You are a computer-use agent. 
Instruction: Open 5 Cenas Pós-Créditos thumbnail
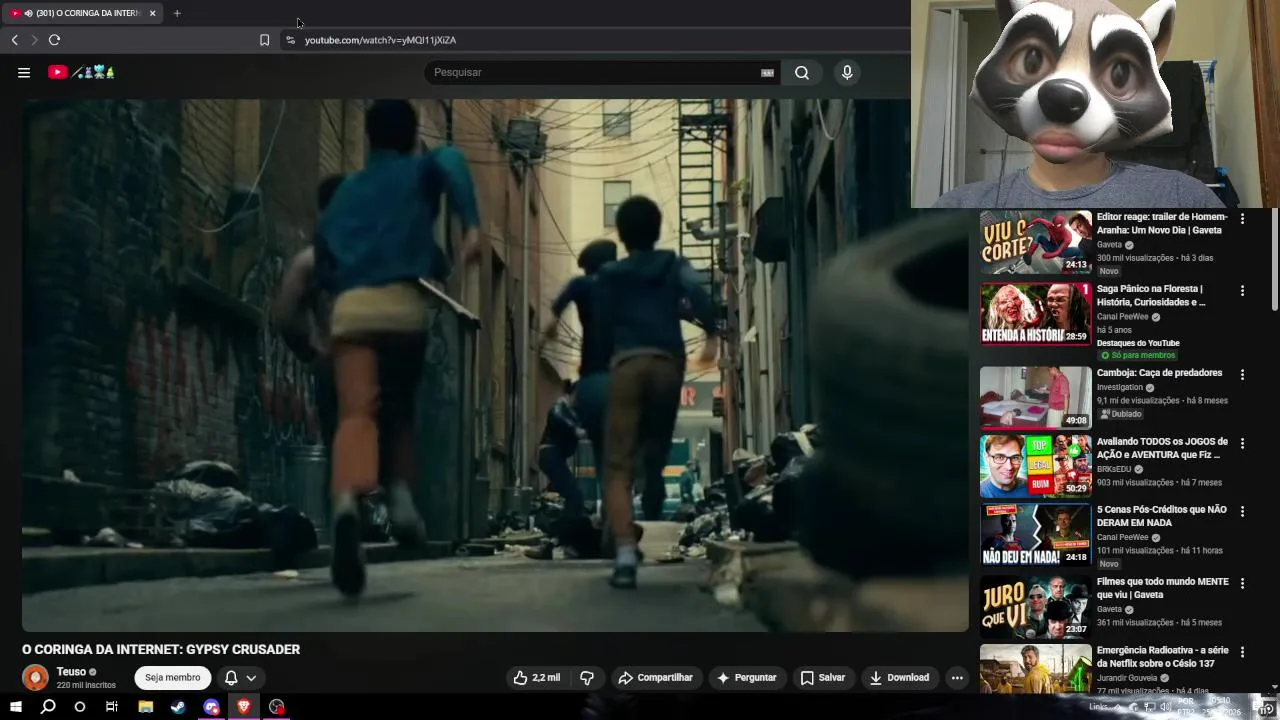pos(1036,534)
